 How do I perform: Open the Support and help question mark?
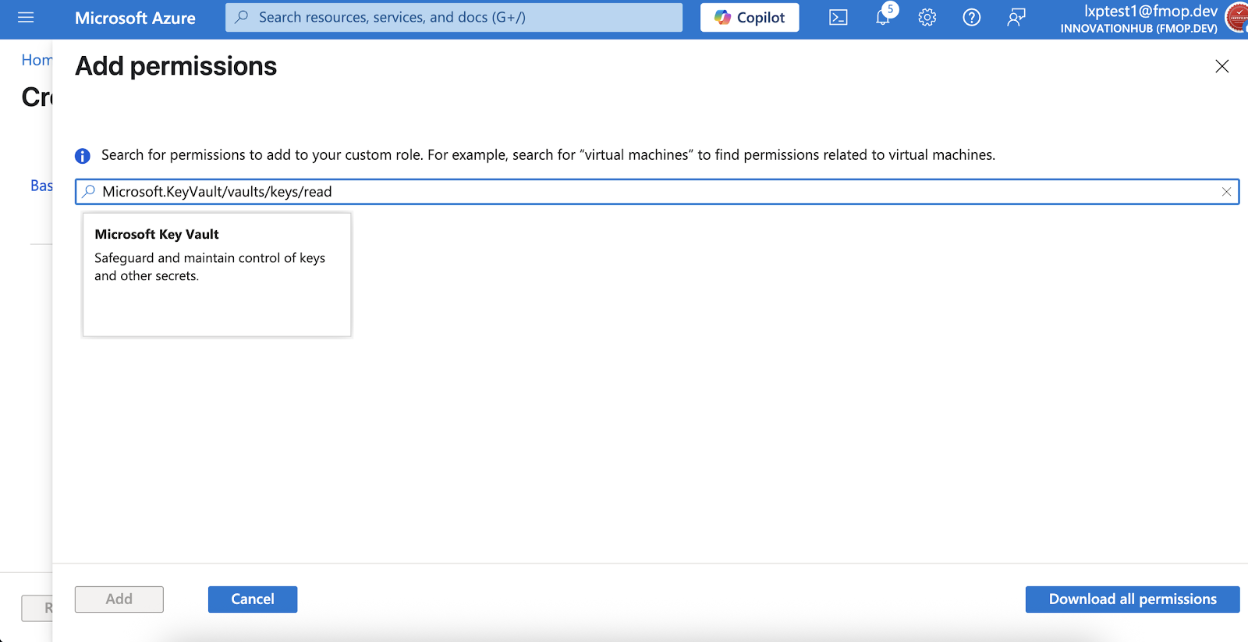coord(971,18)
